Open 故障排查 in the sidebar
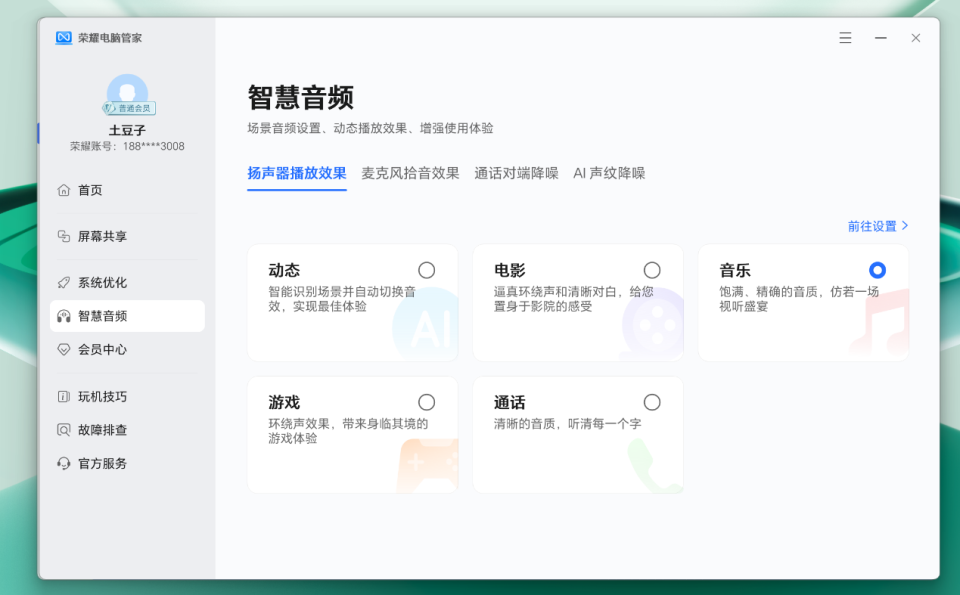The image size is (960, 595). point(127,430)
